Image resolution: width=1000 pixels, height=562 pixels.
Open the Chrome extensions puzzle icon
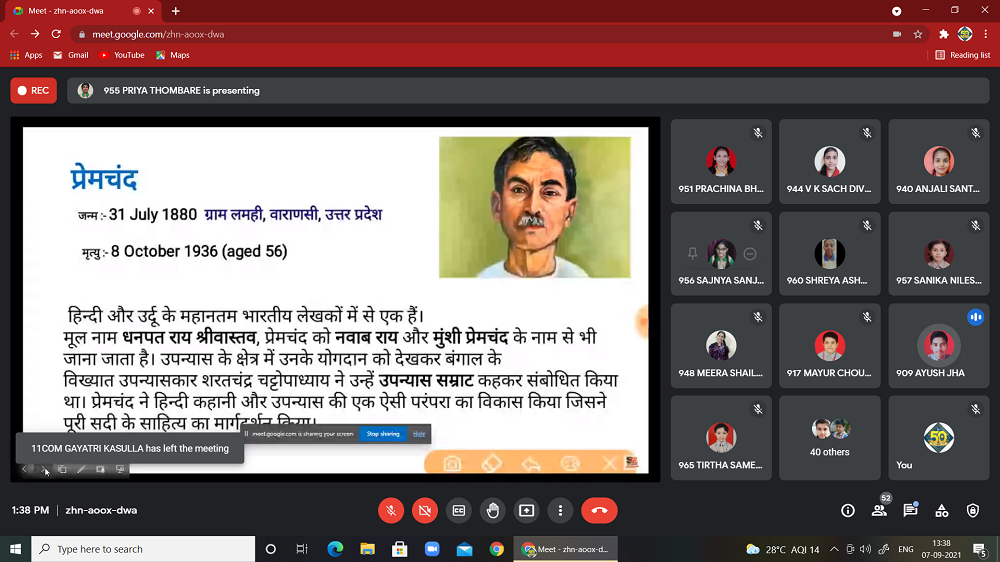(943, 34)
